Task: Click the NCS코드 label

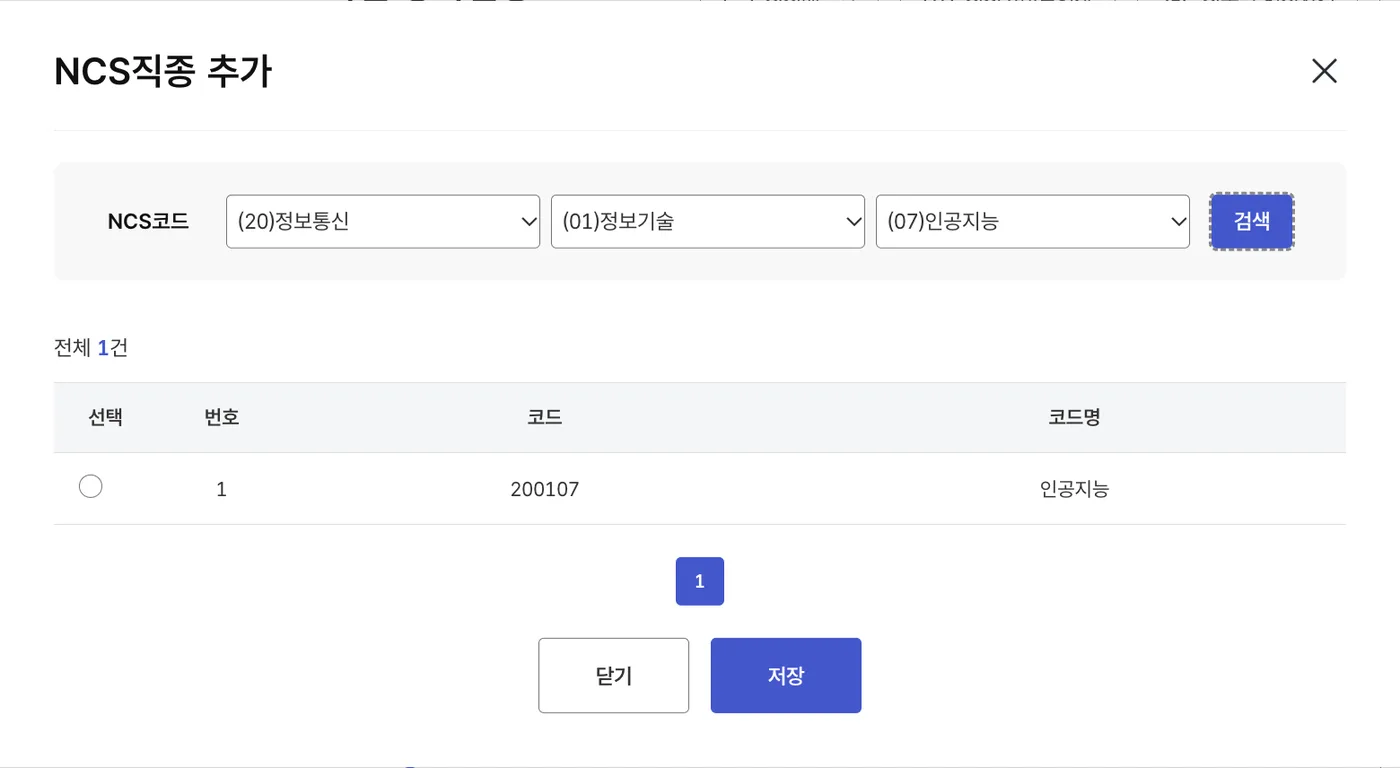Action: [x=148, y=221]
